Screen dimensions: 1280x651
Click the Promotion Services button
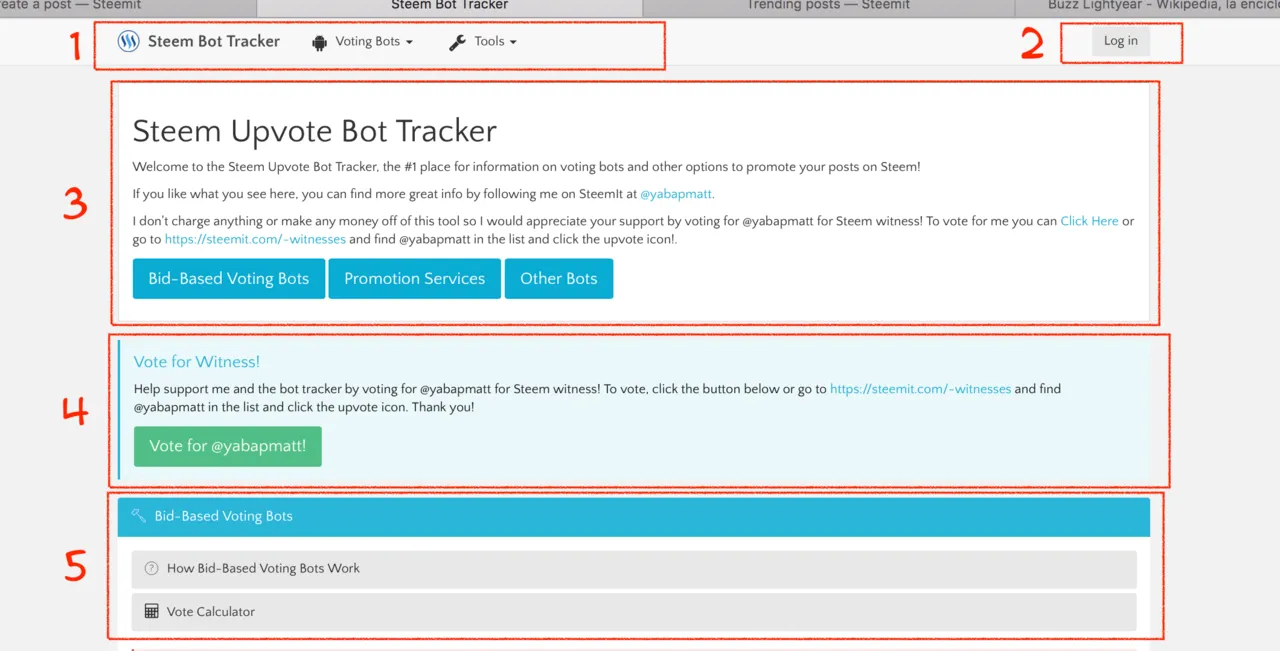415,279
